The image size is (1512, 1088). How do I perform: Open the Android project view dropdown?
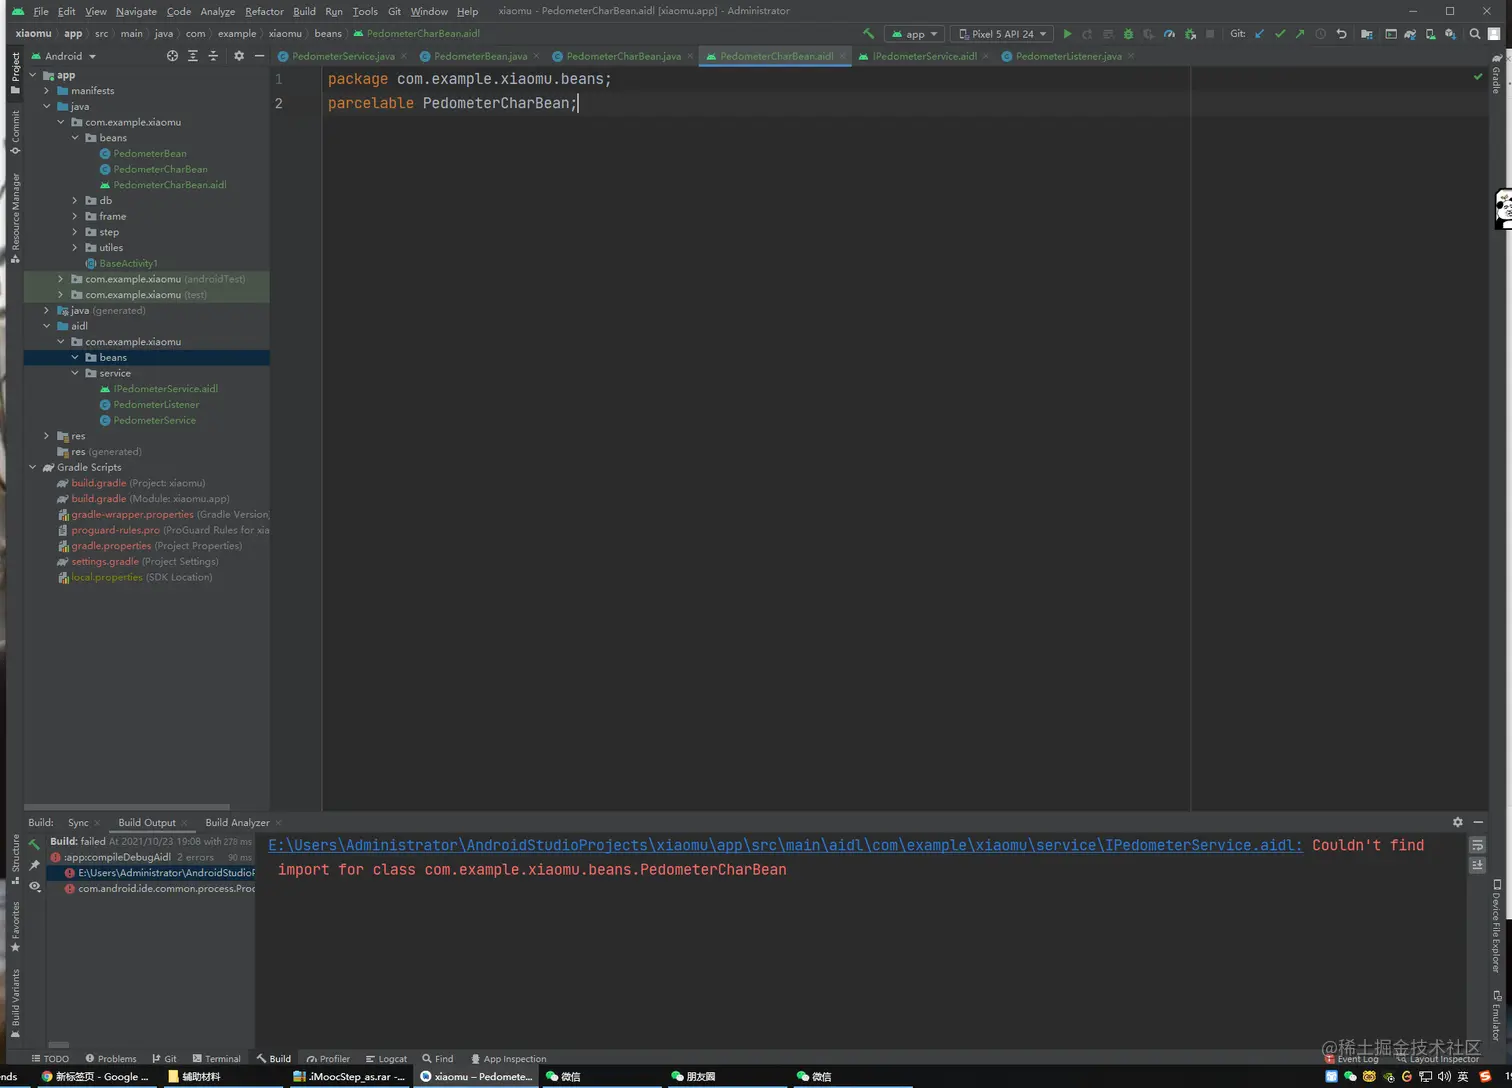point(64,56)
